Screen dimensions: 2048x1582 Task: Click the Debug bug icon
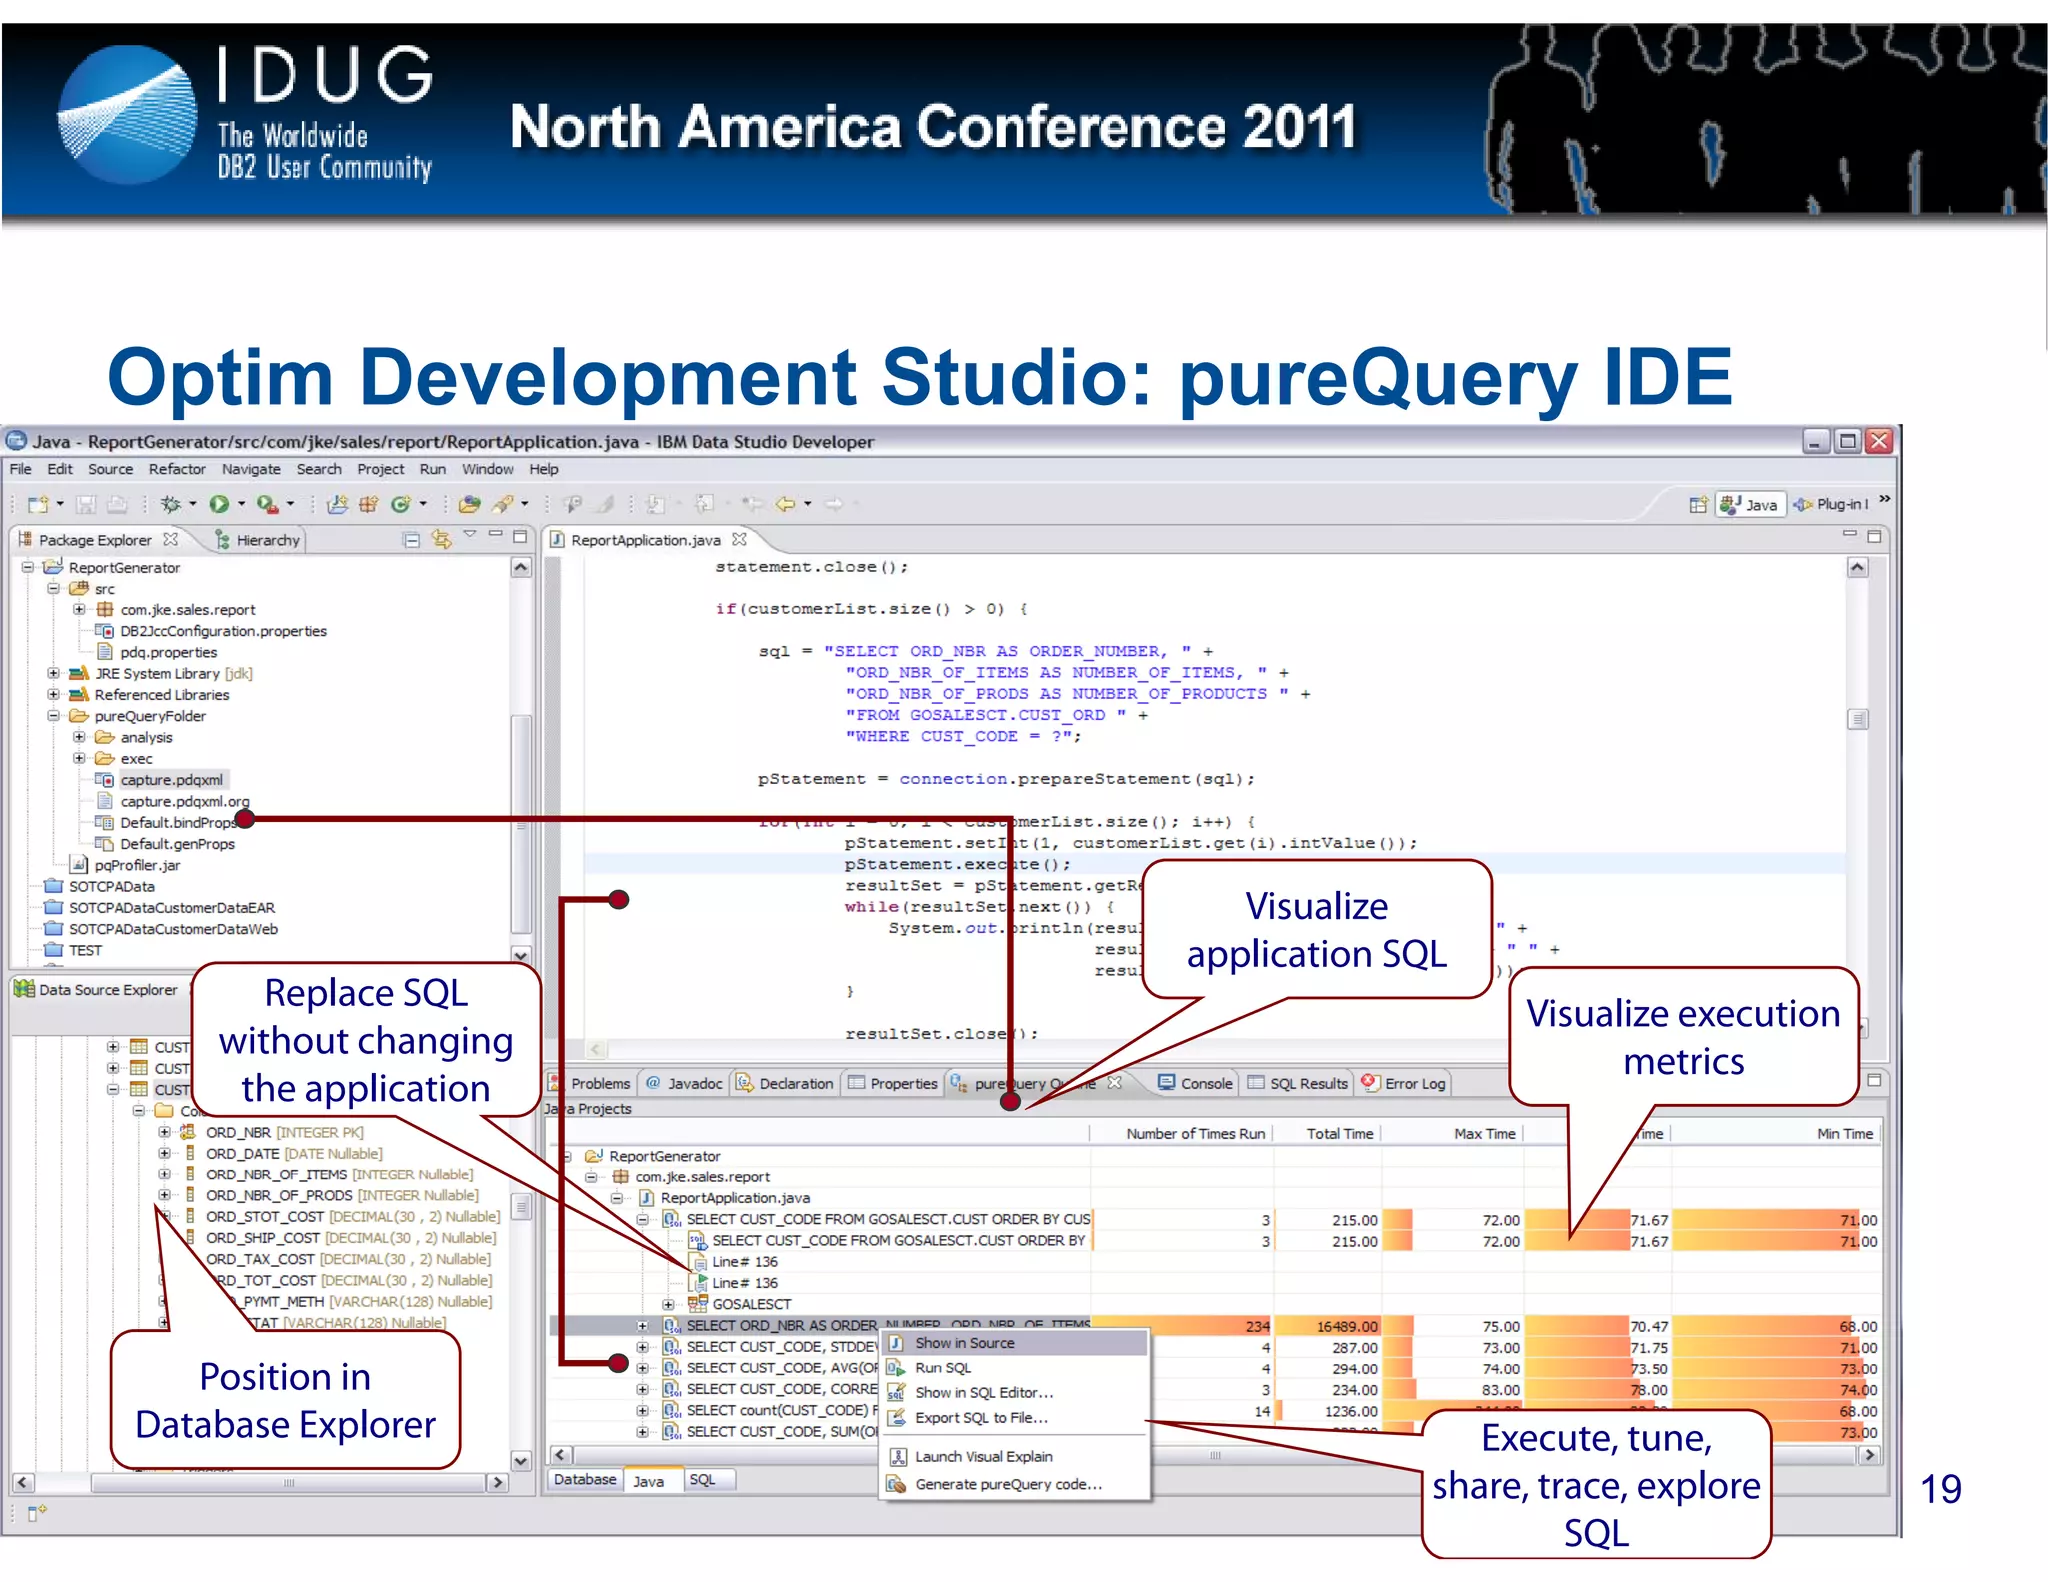point(171,504)
